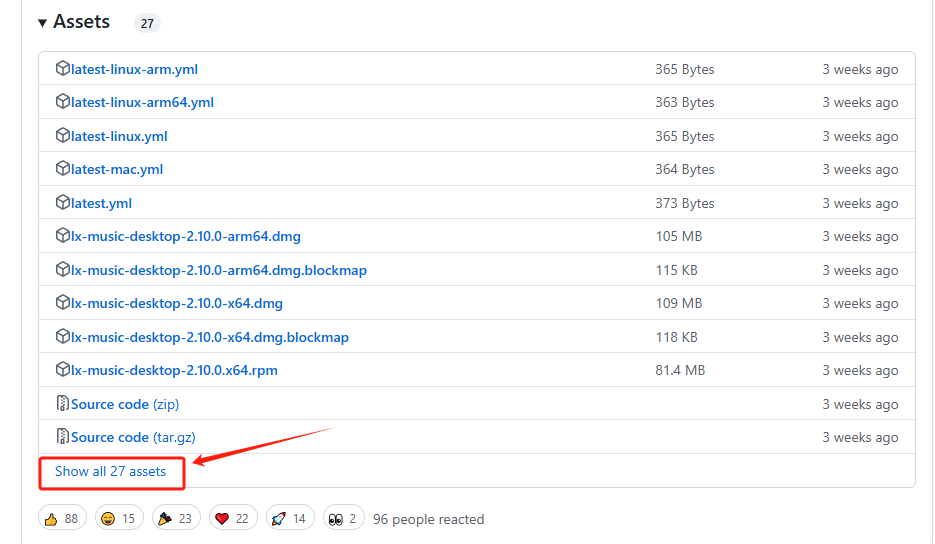
Task: React with thumbs up emoji
Action: click(x=62, y=518)
